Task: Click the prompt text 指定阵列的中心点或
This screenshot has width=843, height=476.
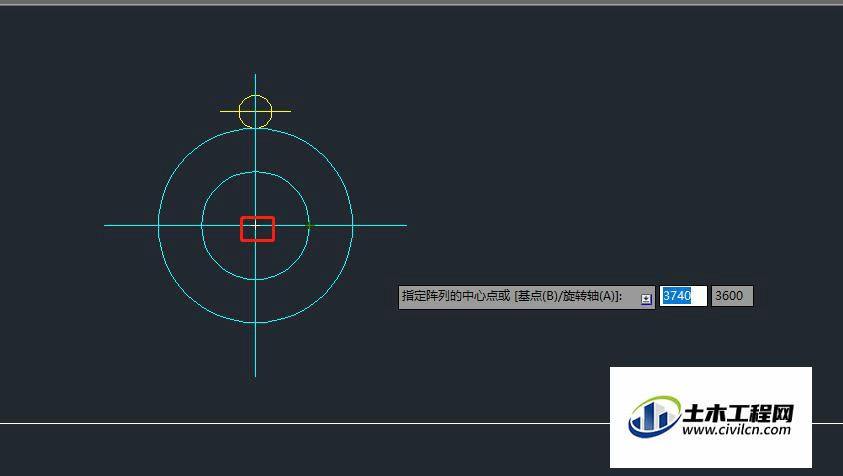Action: pyautogui.click(x=456, y=296)
